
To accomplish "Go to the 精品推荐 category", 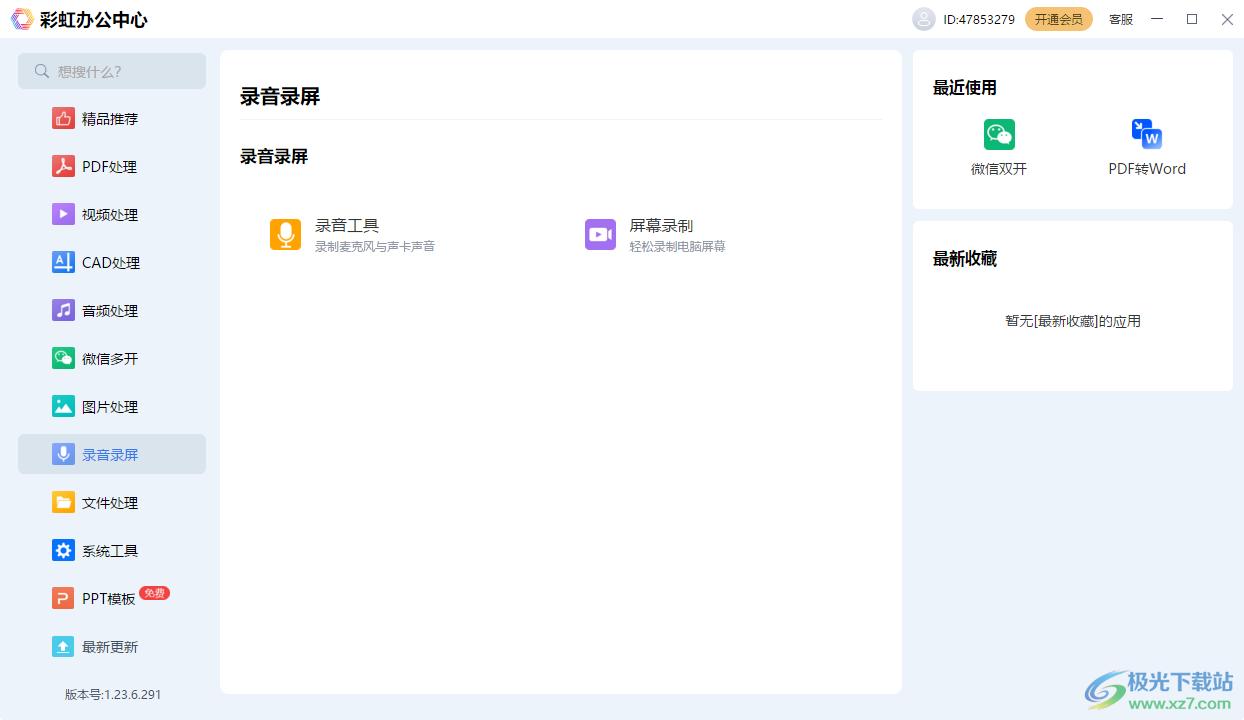I will click(110, 119).
